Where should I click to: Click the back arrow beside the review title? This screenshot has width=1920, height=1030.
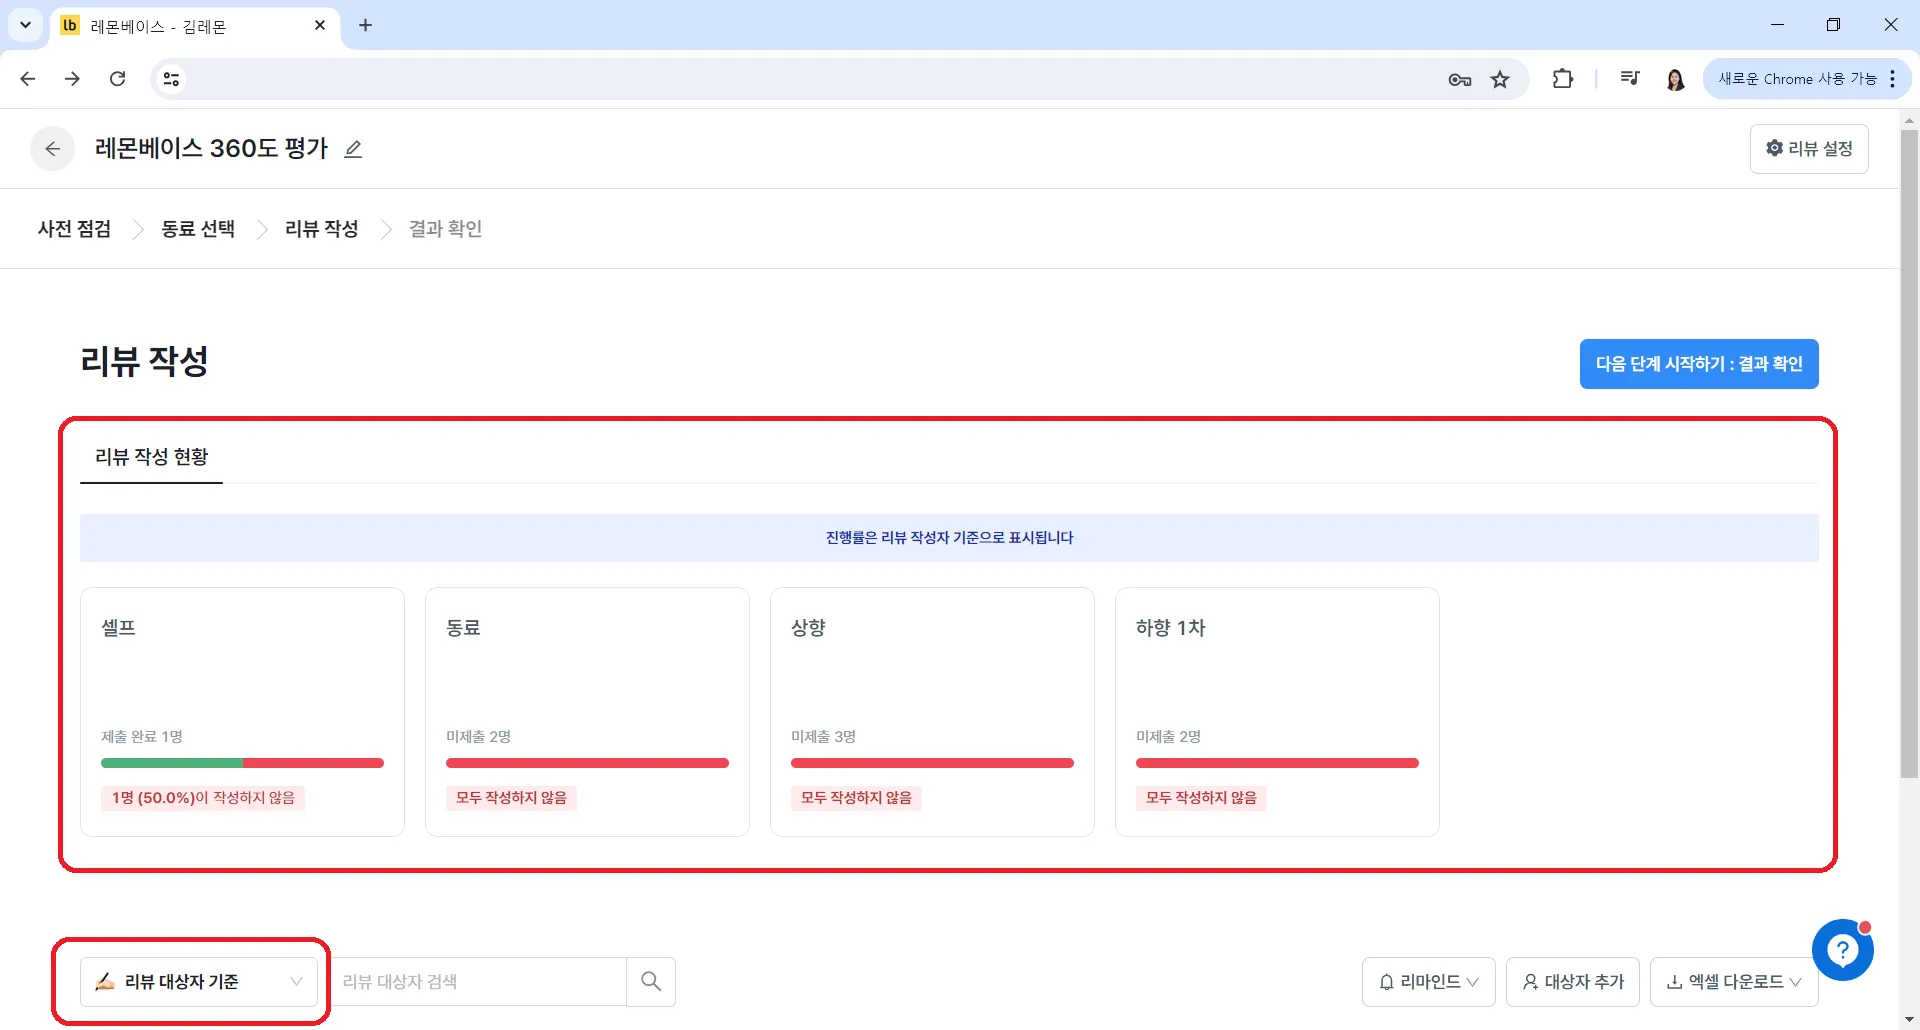point(53,149)
